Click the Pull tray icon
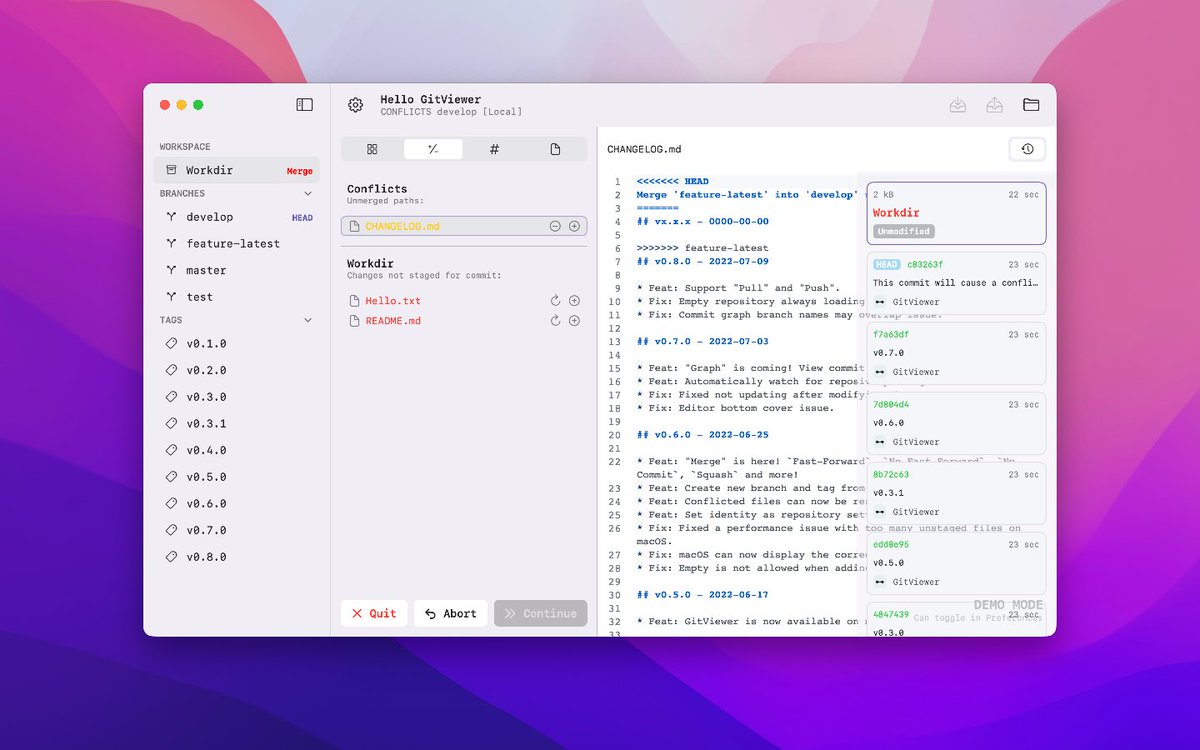This screenshot has height=750, width=1200. pyautogui.click(x=958, y=105)
